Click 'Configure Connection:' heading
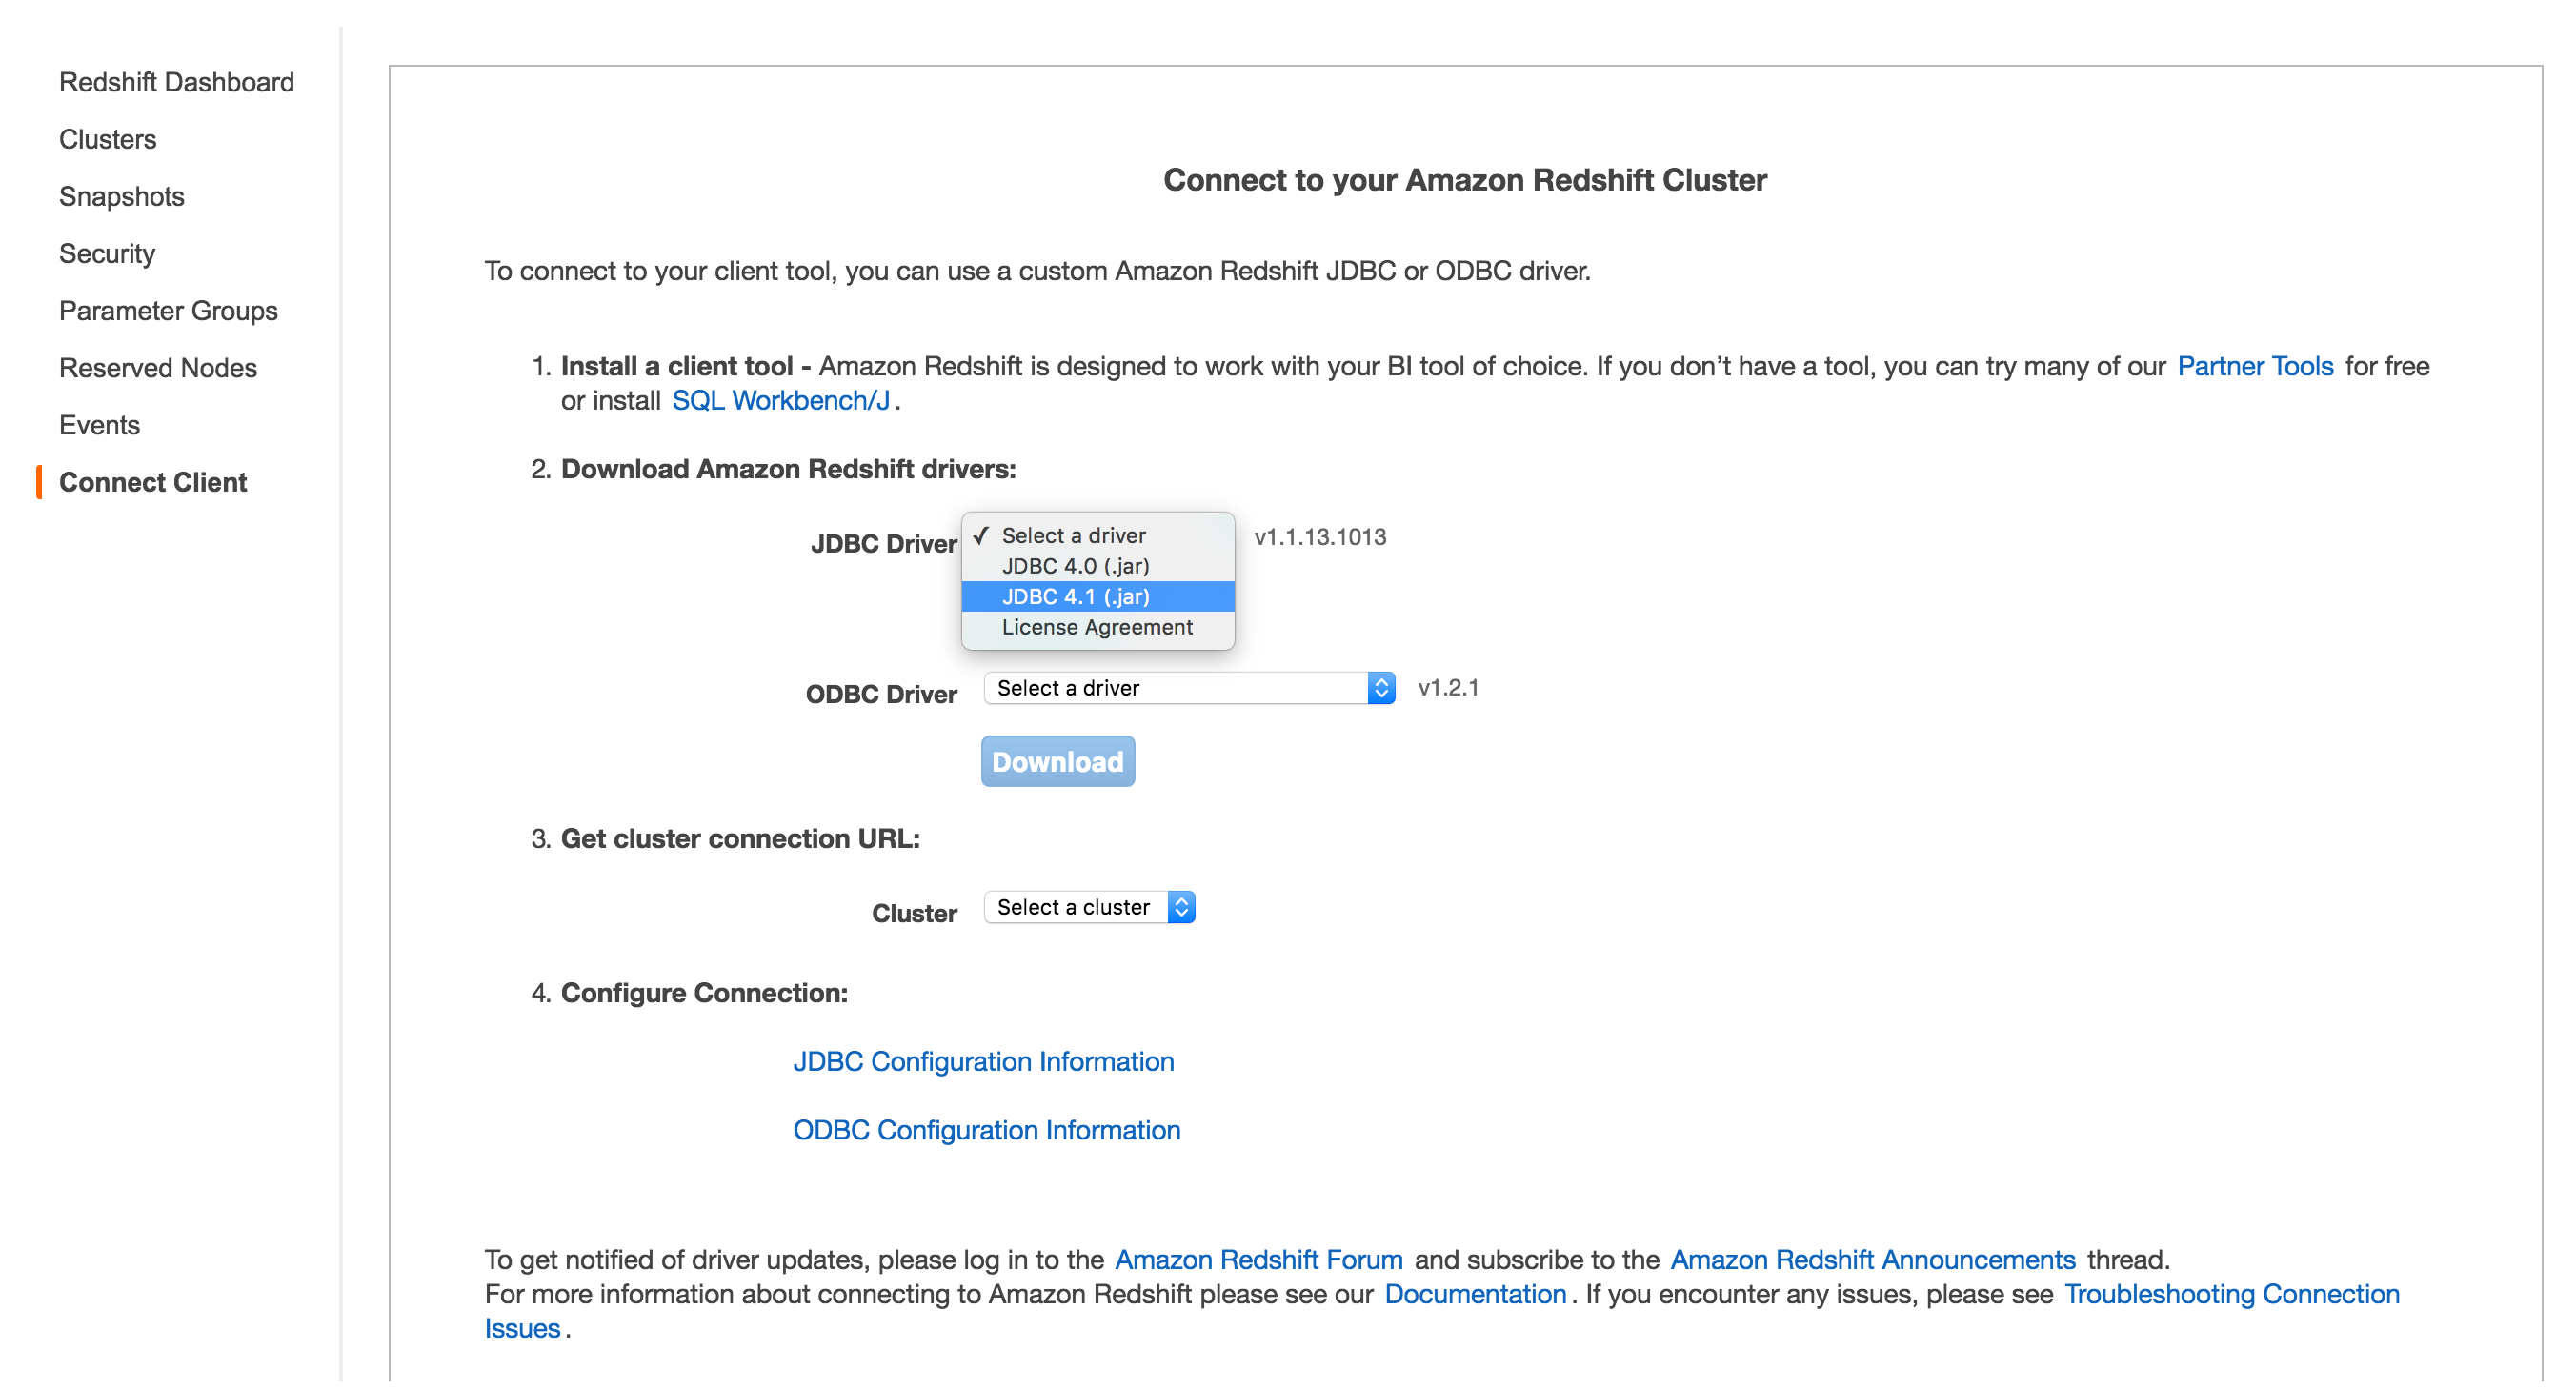The height and width of the screenshot is (1391, 2576). click(x=704, y=993)
